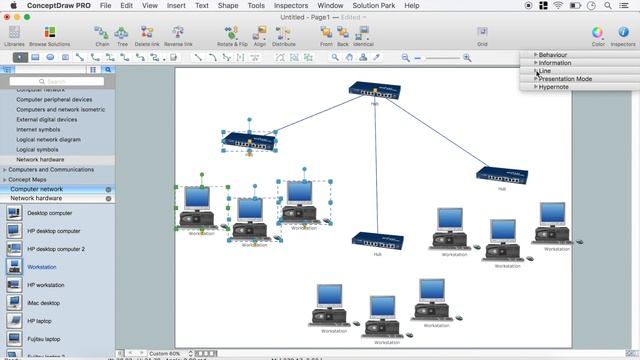The height and width of the screenshot is (360, 640).
Task: Switch library panel to grid view
Action: tap(93, 70)
